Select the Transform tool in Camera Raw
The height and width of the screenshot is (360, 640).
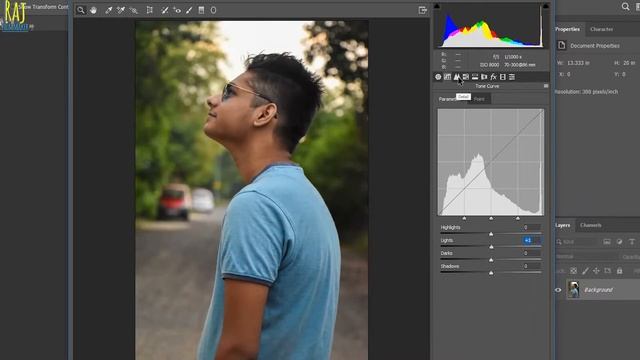150,10
